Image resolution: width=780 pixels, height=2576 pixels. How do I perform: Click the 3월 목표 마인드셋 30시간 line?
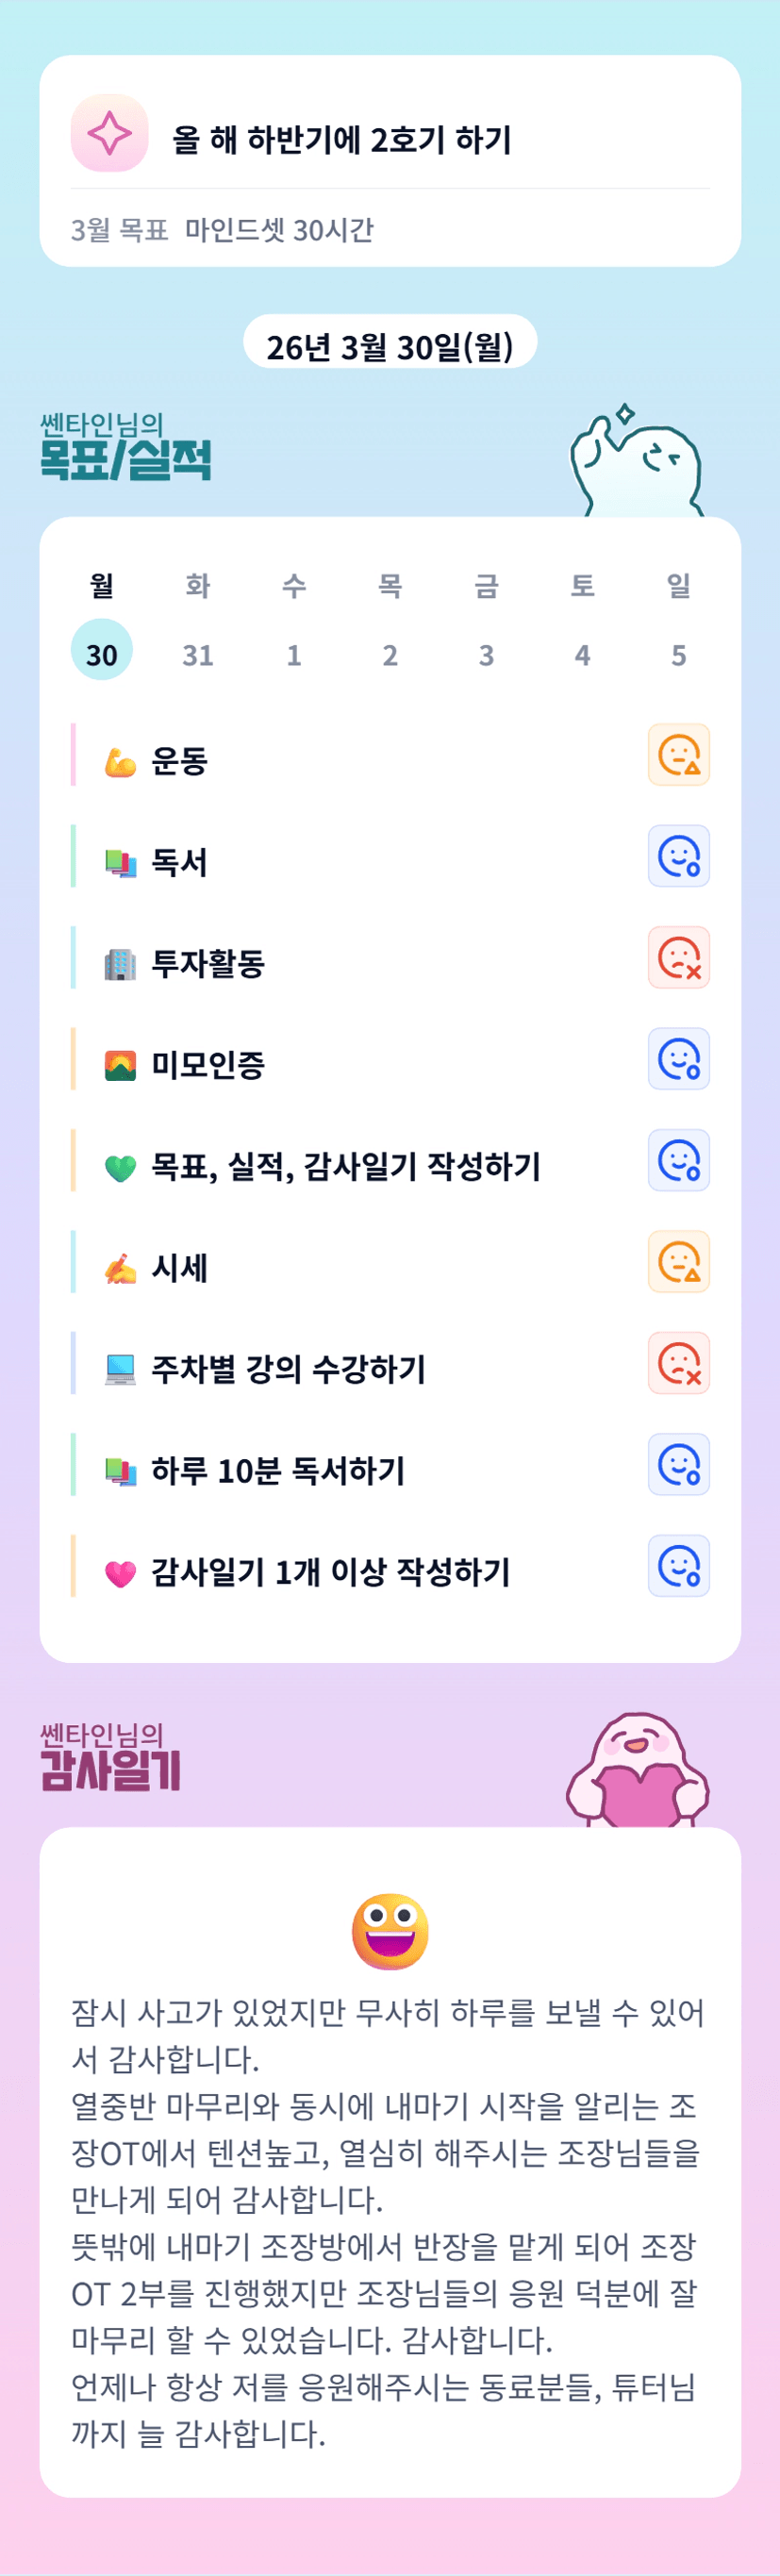pos(223,230)
